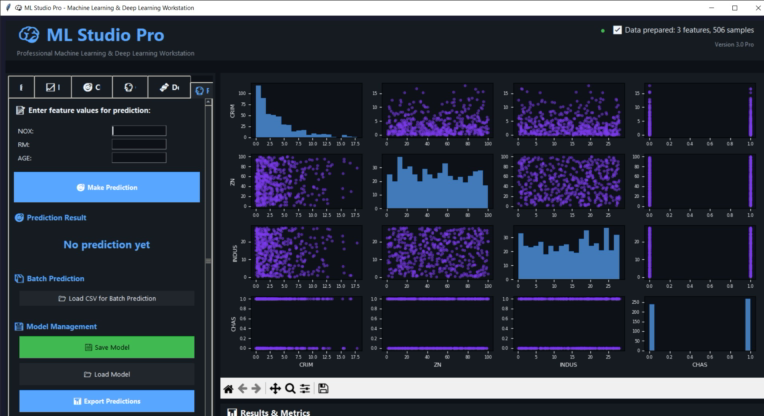This screenshot has width=764, height=416.
Task: Click the left panel scrollbar up arrow
Action: pos(209,102)
